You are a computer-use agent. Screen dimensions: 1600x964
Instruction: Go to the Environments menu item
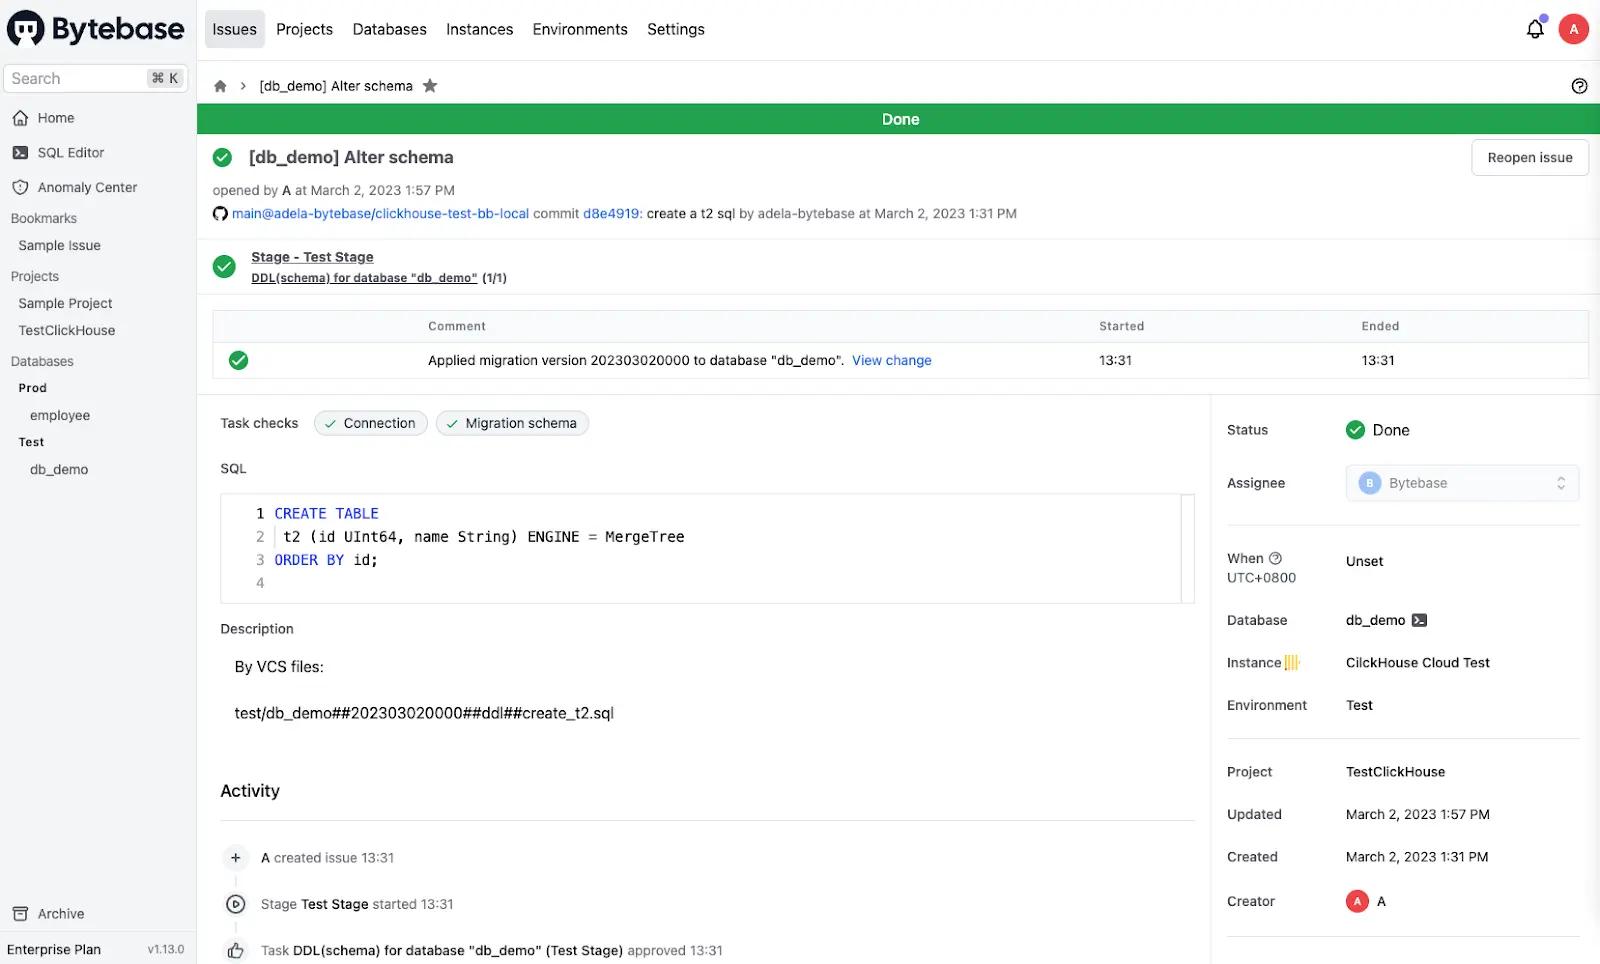[x=580, y=30]
